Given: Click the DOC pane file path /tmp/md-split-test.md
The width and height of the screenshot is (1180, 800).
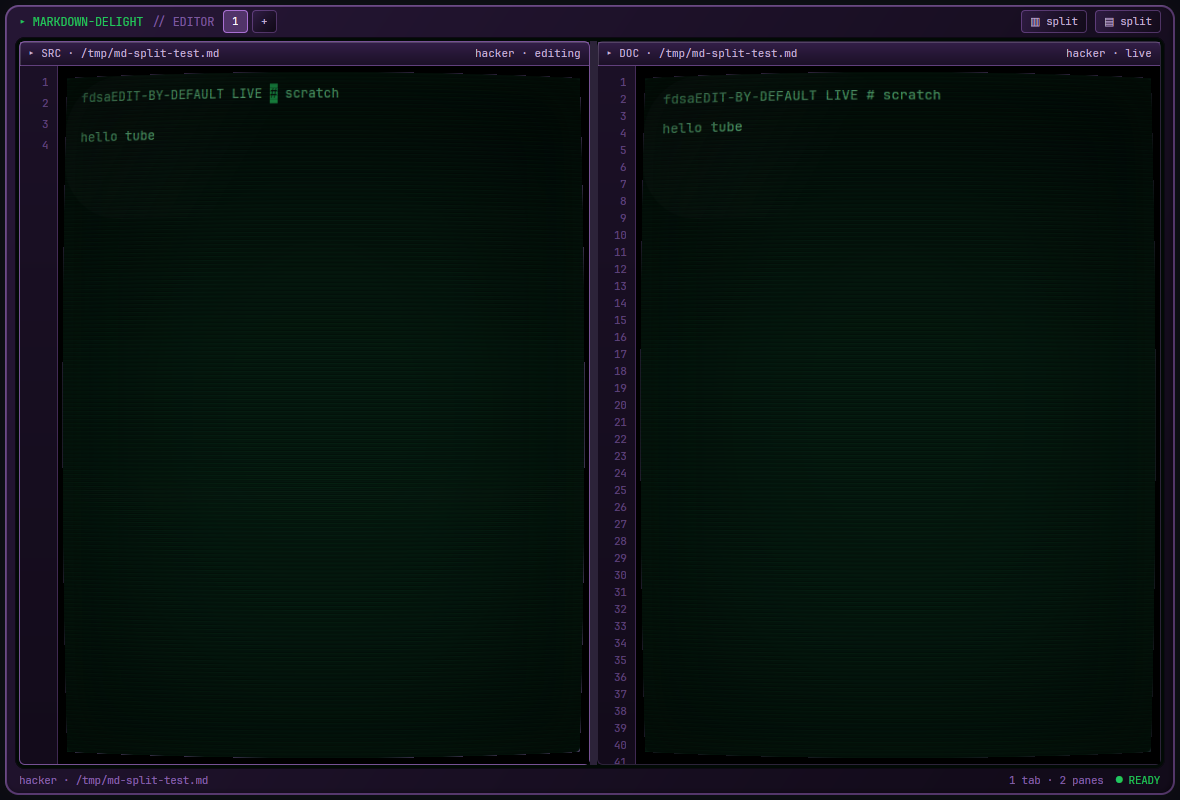Looking at the screenshot, I should (x=728, y=53).
